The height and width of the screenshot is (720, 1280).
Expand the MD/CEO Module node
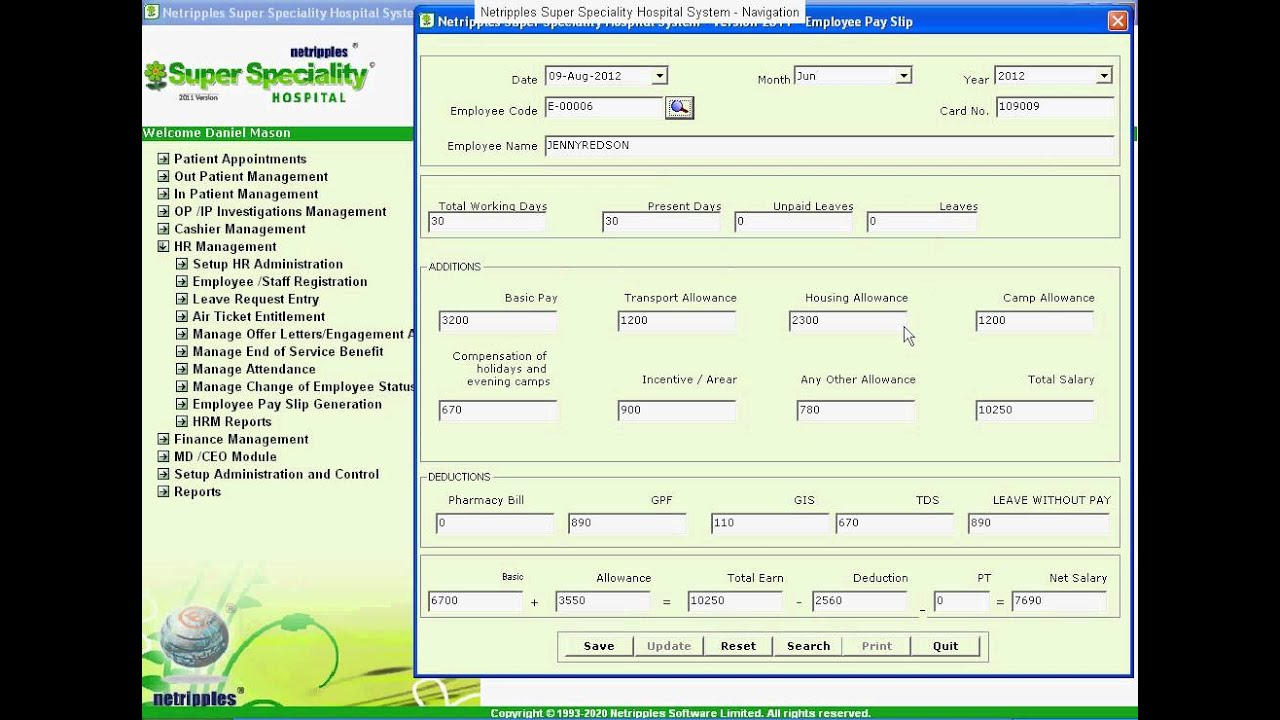point(163,456)
